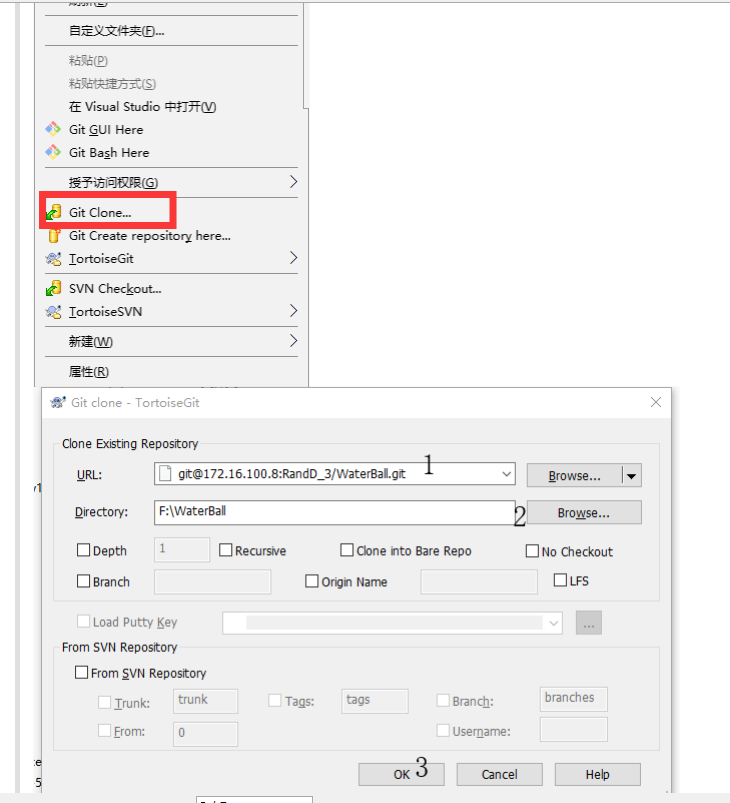Toggle the LFS checkbox
Viewport: 730px width, 803px height.
560,580
